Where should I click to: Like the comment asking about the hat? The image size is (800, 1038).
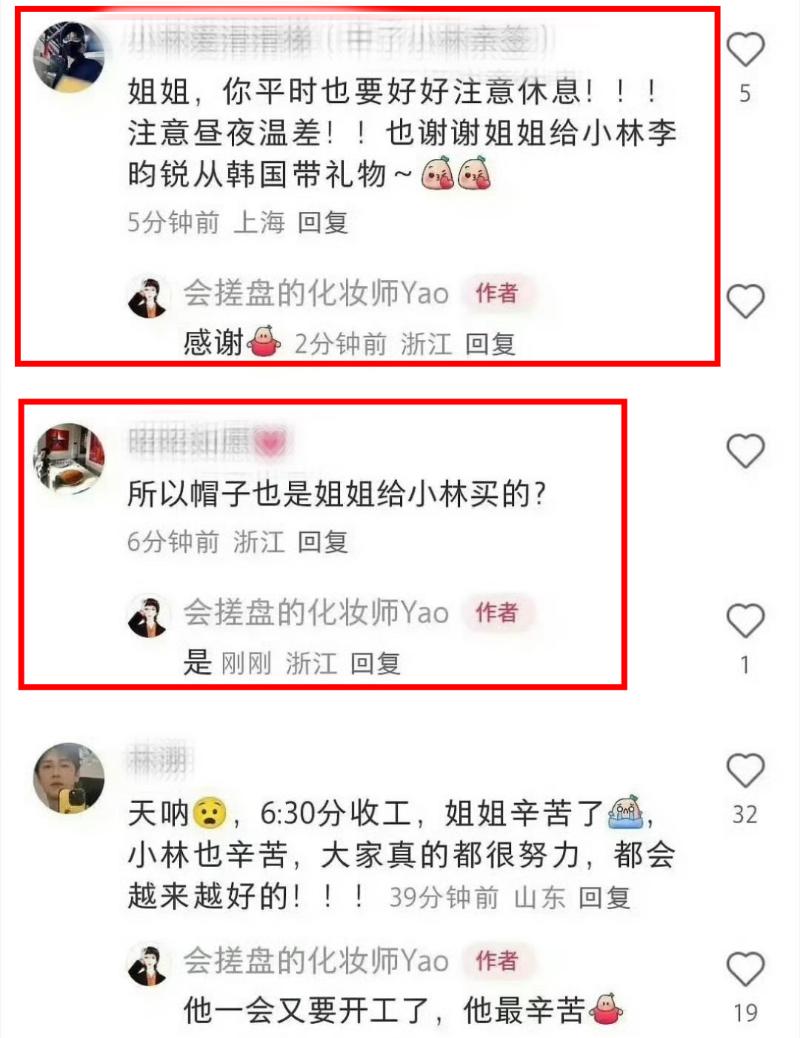point(746,451)
